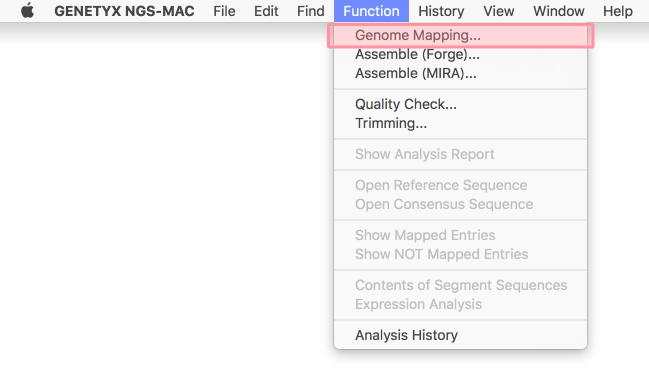649x369 pixels.
Task: Select Trimming... menu entry
Action: click(460, 123)
